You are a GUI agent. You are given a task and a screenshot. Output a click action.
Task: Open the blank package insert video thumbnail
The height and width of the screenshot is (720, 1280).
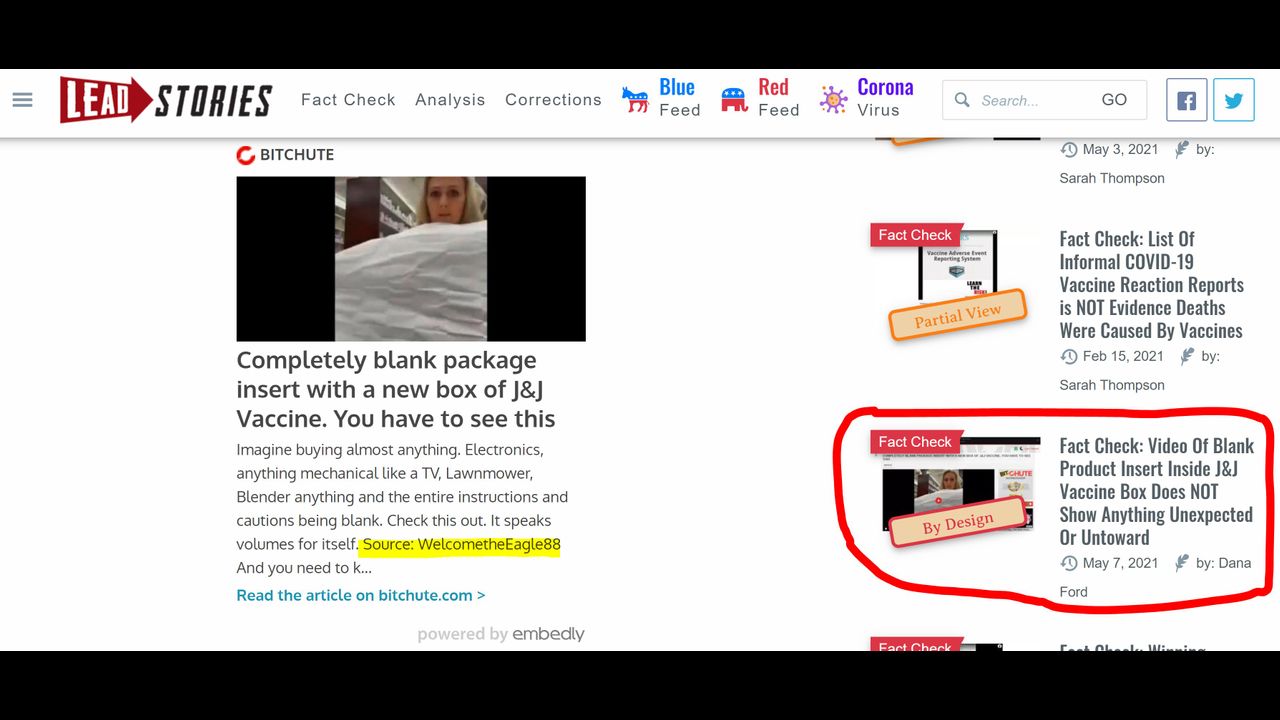(410, 259)
